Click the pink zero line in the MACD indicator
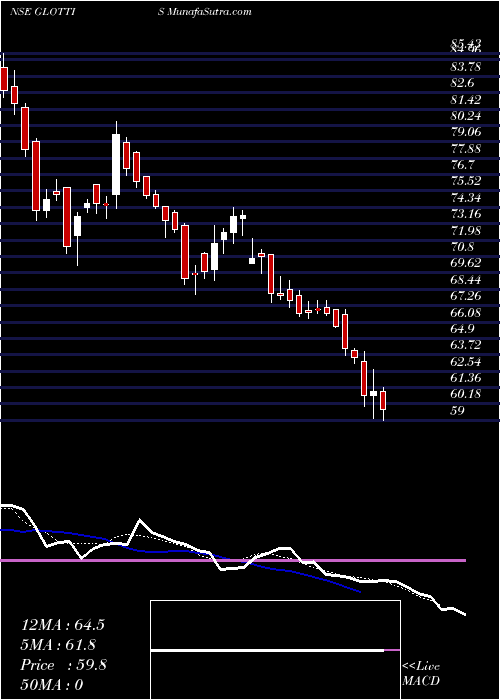The width and height of the screenshot is (500, 700). (233, 560)
